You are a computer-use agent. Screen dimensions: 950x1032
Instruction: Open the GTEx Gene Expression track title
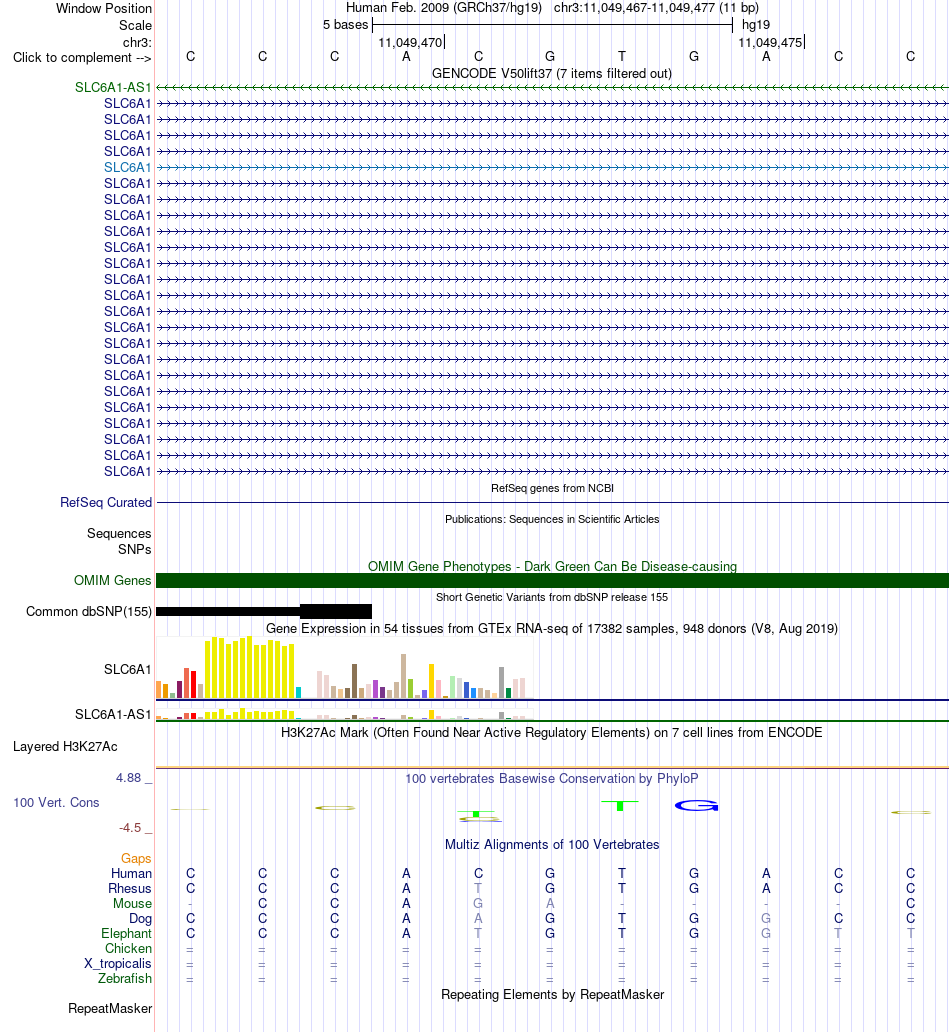point(552,629)
